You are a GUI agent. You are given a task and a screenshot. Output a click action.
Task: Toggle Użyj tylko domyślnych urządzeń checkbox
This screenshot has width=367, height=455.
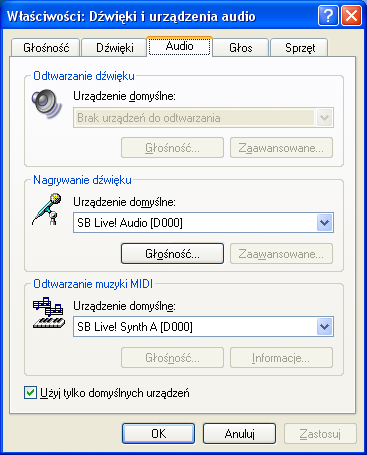pos(30,393)
